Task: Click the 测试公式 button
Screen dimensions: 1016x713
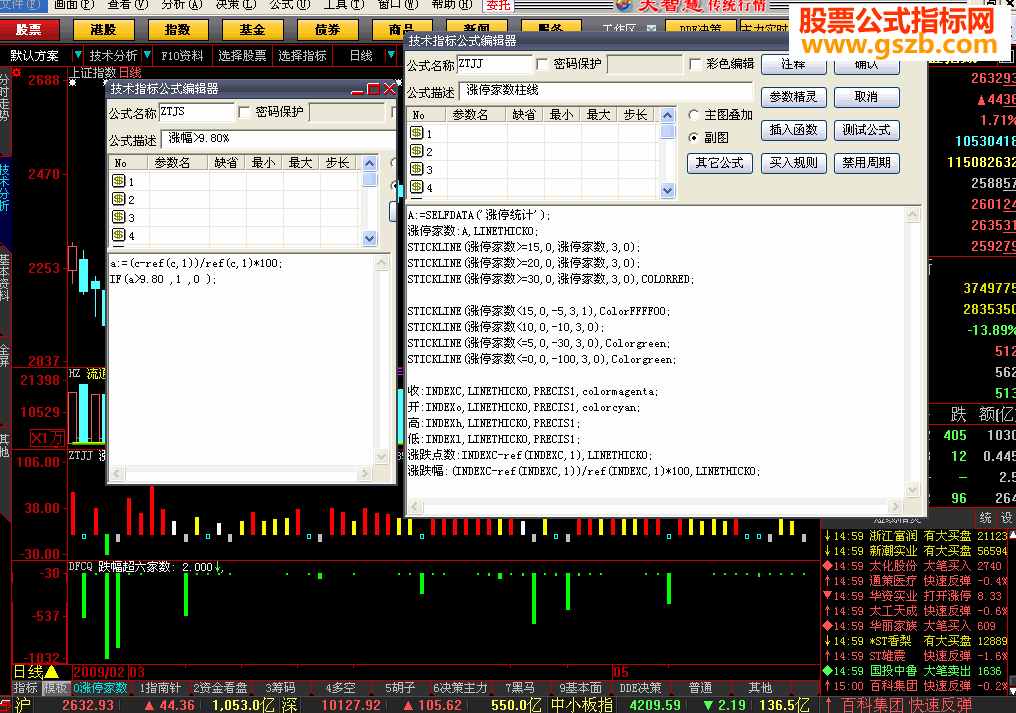Action: point(866,130)
